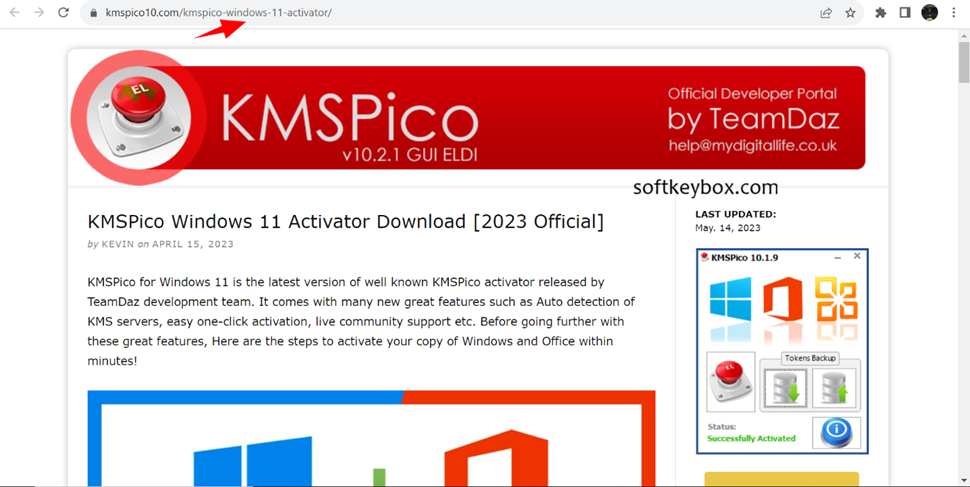Click the KMSPico red button logo

[x=137, y=118]
